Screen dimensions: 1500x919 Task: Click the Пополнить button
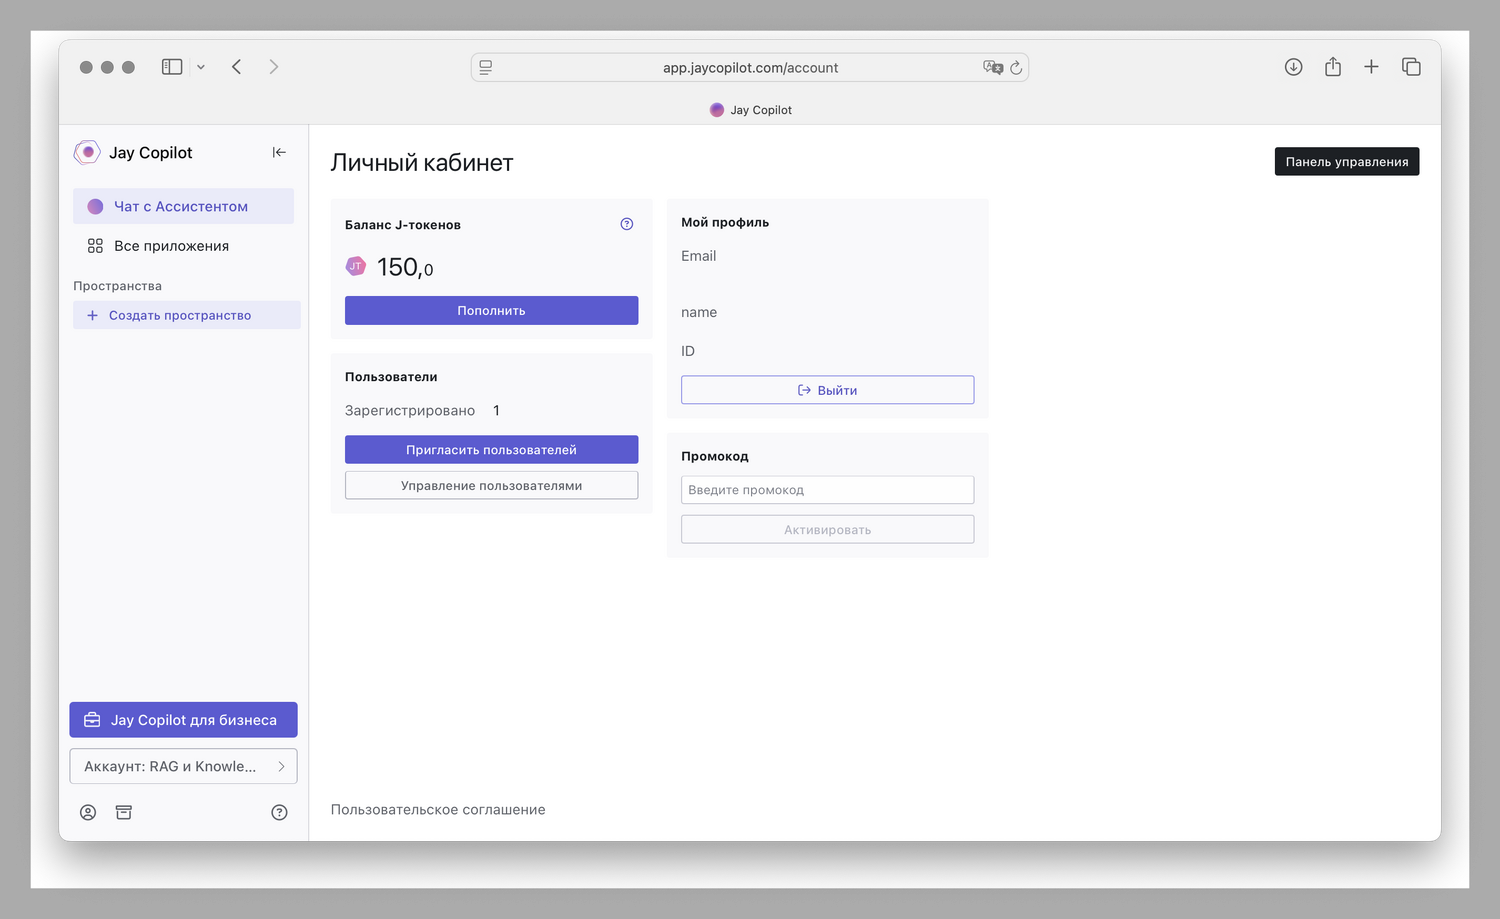[491, 310]
